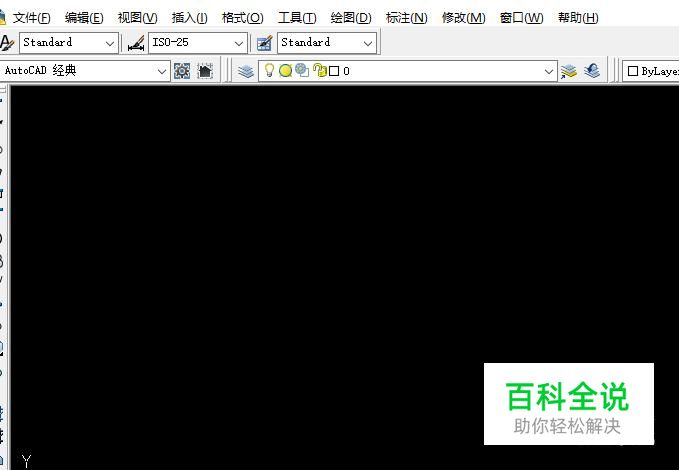Open the 修改(M) menu
679x470 pixels.
[463, 18]
